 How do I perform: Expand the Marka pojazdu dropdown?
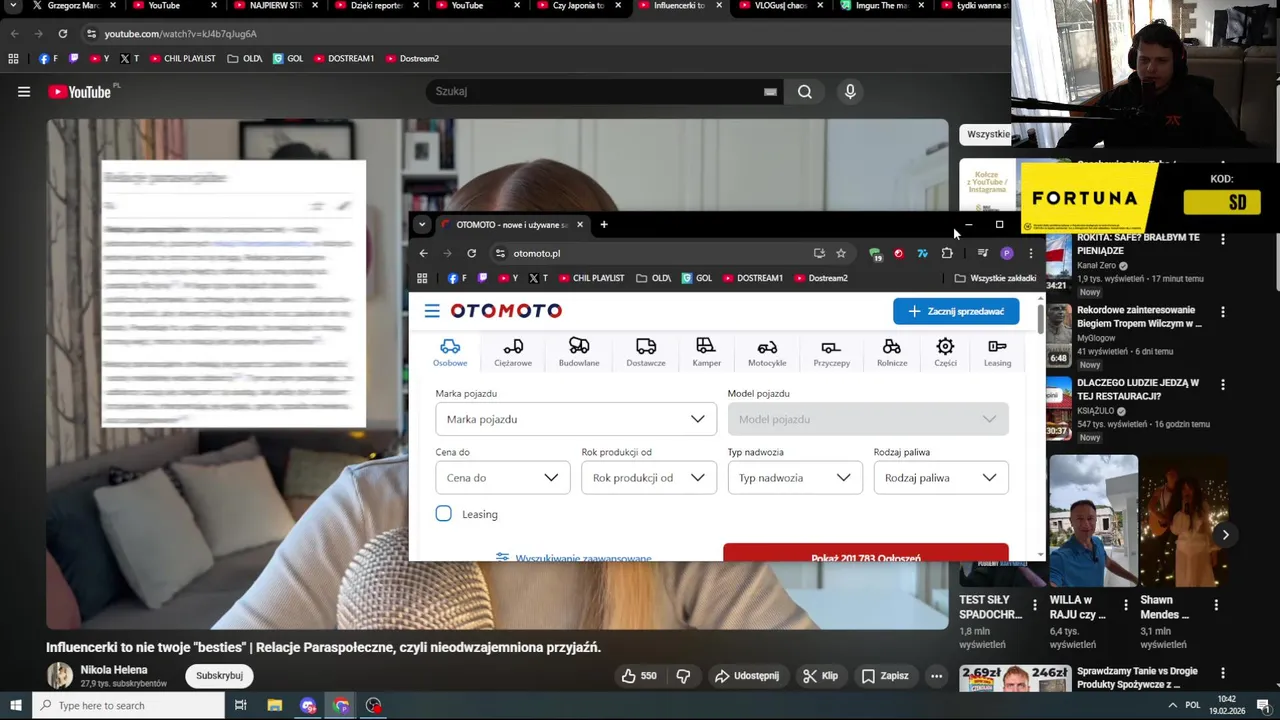coord(576,419)
